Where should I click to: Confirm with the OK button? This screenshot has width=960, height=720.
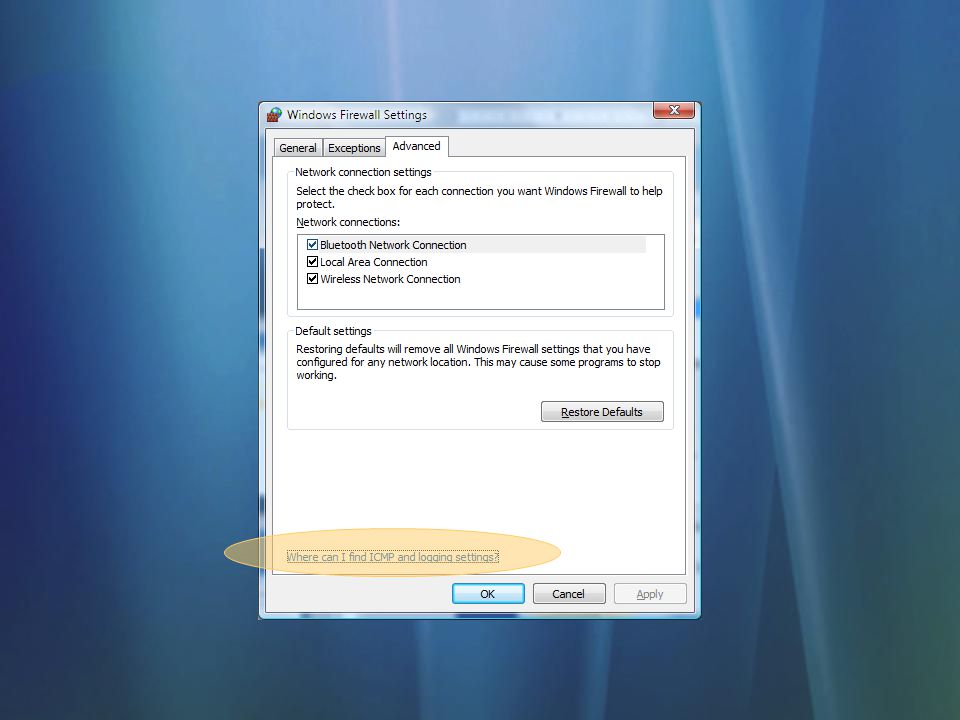coord(488,594)
